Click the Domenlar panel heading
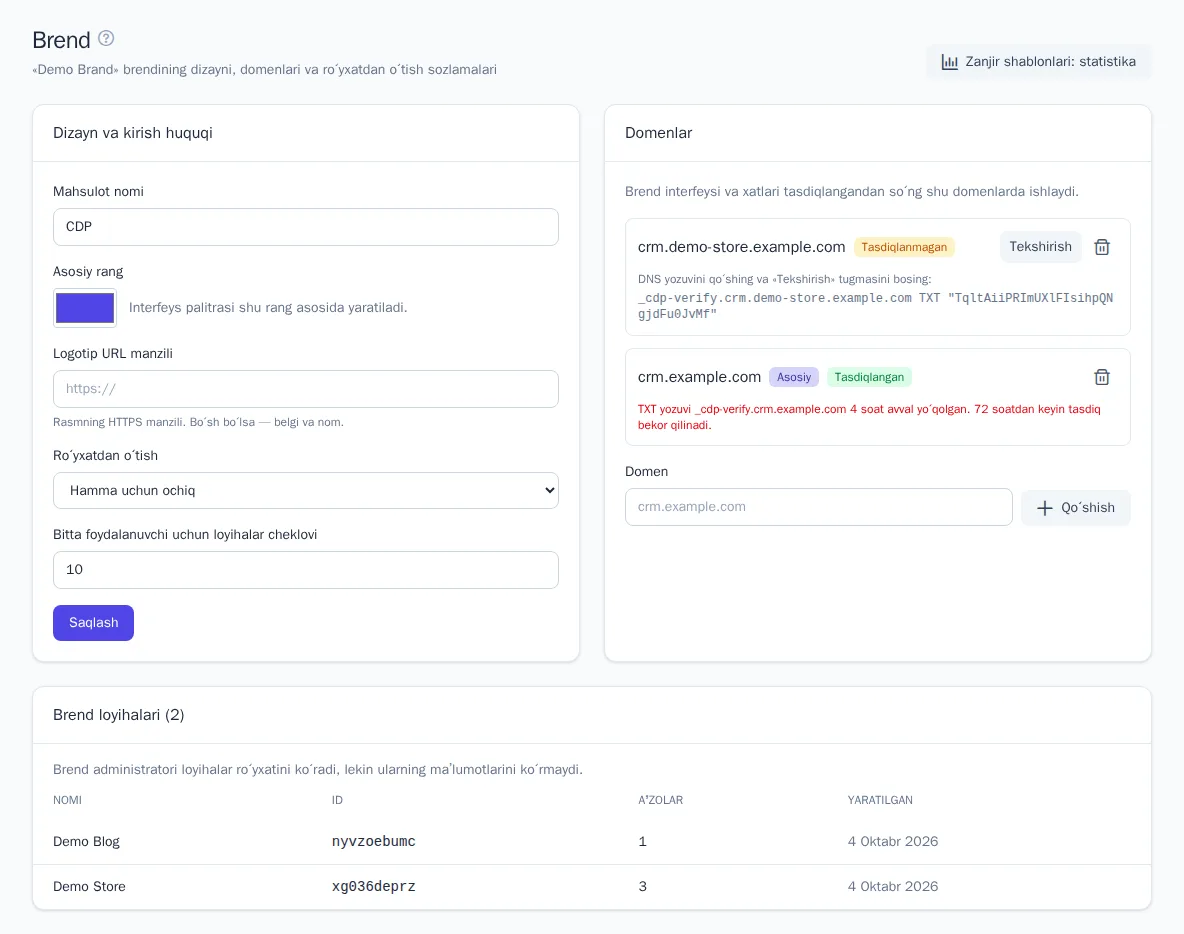Viewport: 1184px width, 934px height. point(658,133)
